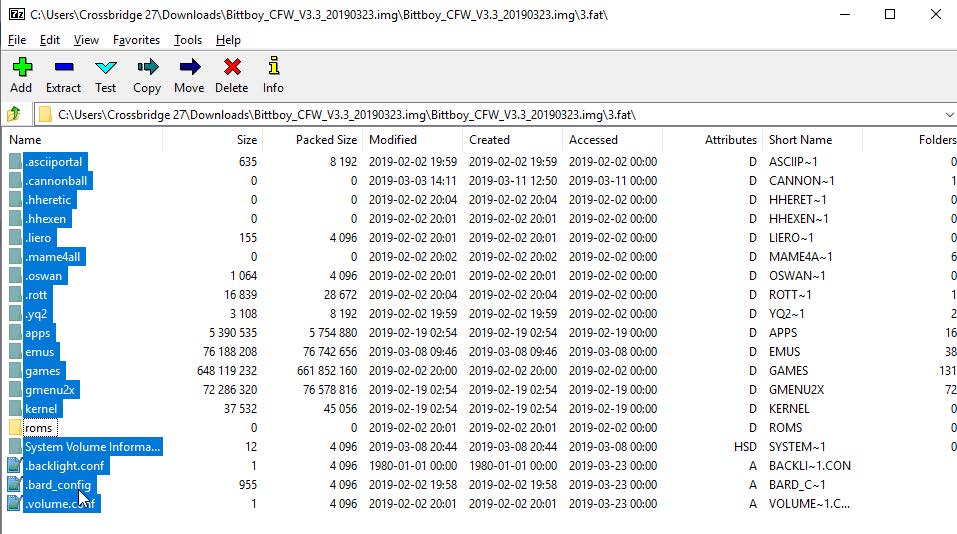Sort by Created column header

pos(513,140)
